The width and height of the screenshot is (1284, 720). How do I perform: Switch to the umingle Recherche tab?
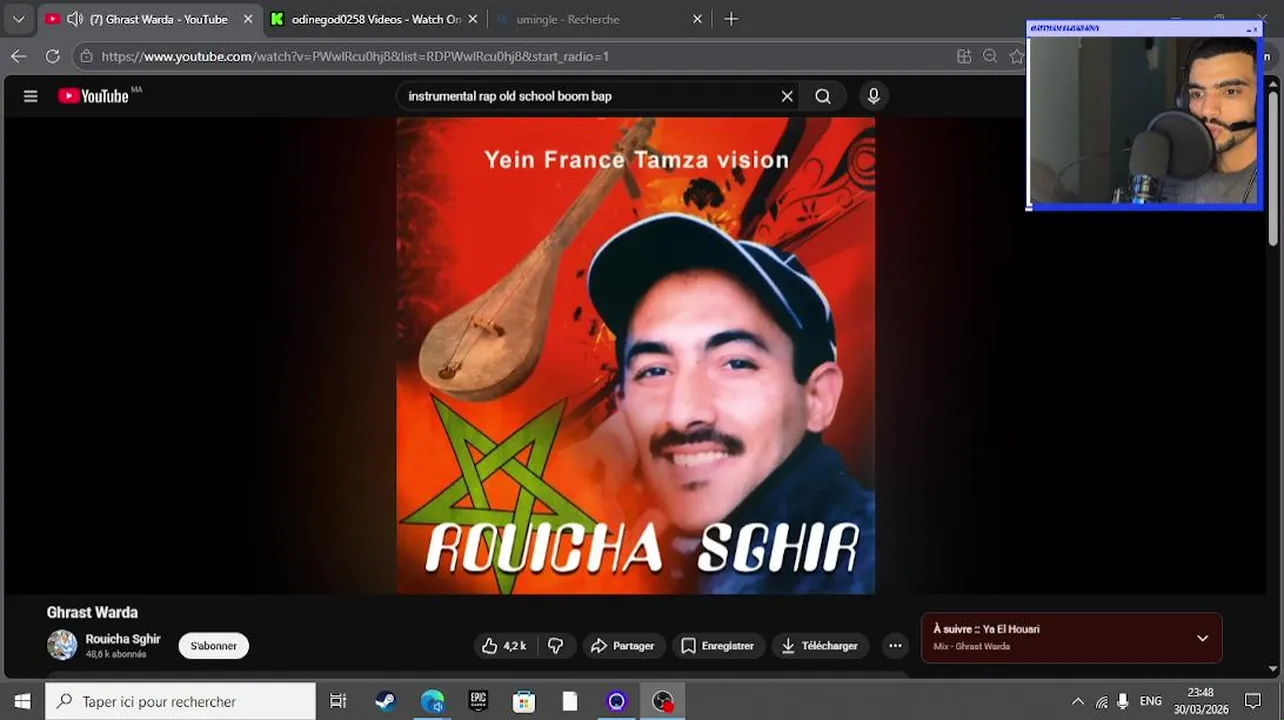pos(600,19)
